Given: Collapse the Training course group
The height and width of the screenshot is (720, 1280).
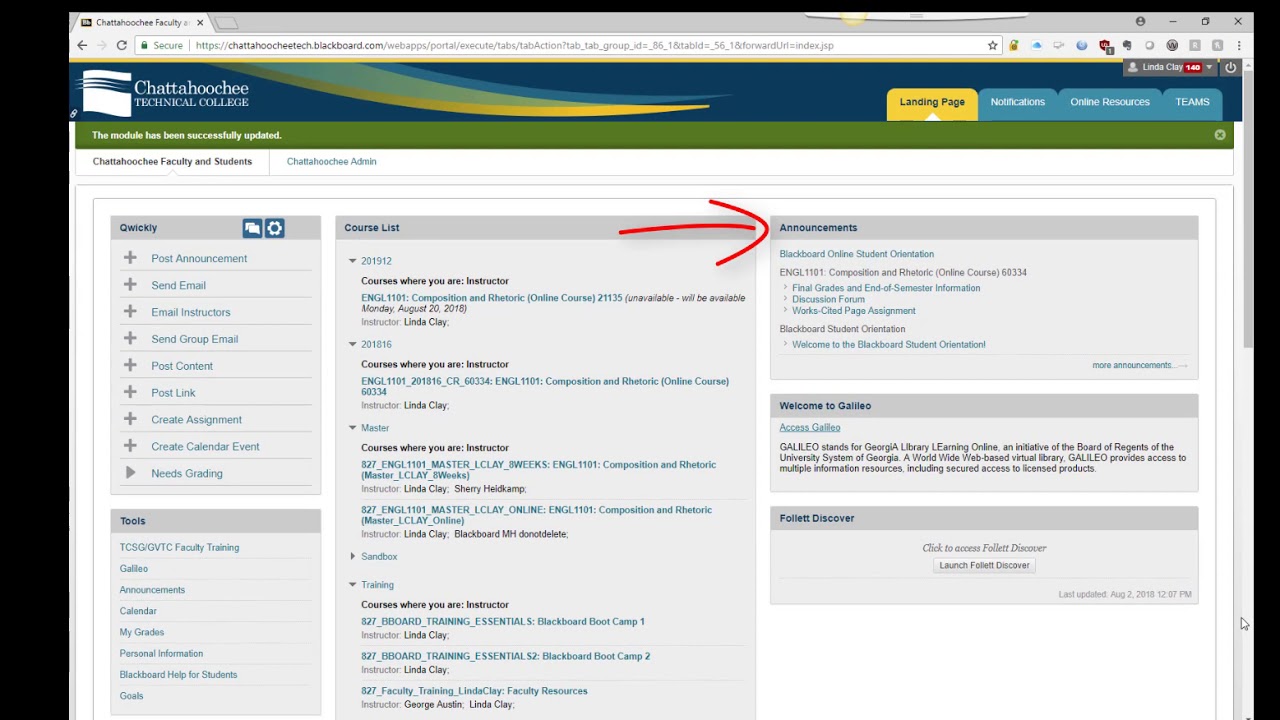Looking at the screenshot, I should pos(352,585).
